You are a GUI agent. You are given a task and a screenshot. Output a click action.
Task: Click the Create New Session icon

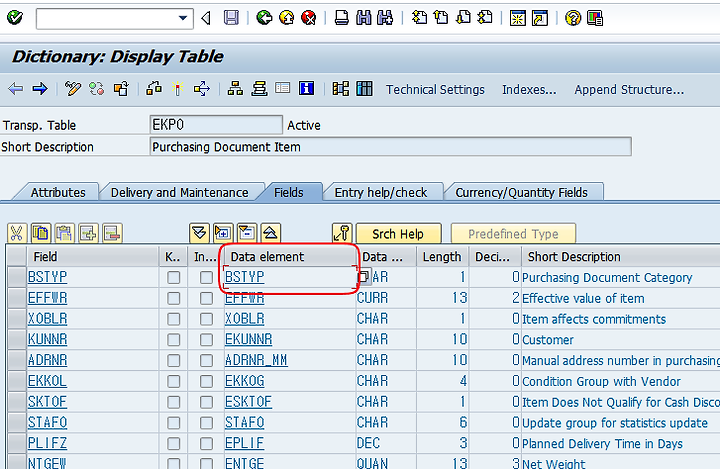pyautogui.click(x=518, y=18)
